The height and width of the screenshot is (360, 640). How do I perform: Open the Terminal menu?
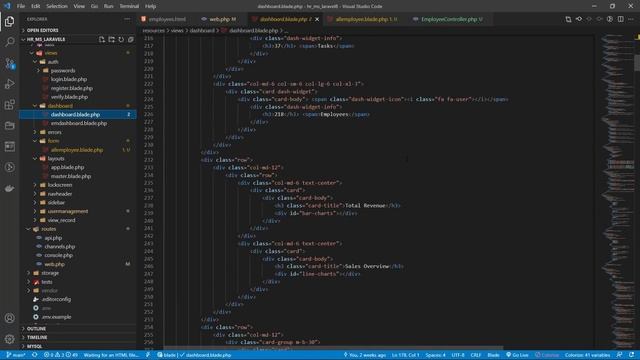[129, 6]
